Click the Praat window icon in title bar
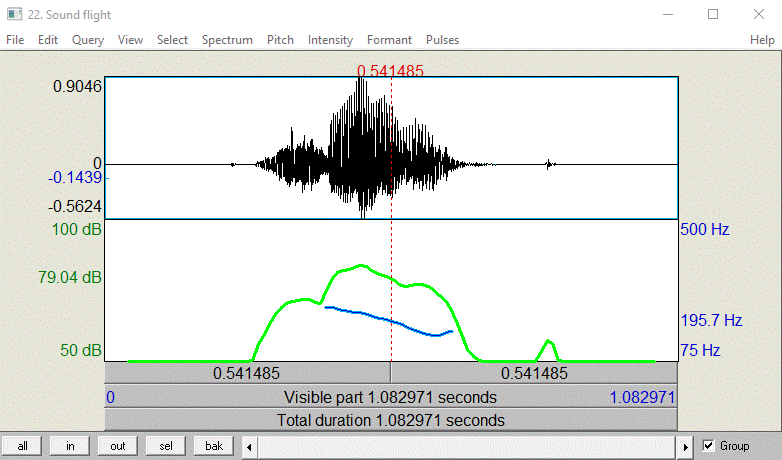Screen dimensions: 782x460 [x=14, y=14]
